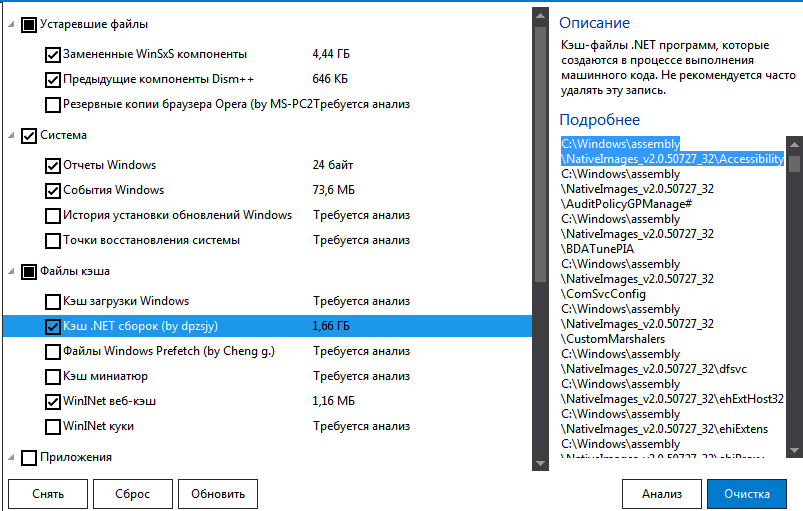803x511 pixels.
Task: Collapse the Система group
Action: click(x=11, y=135)
